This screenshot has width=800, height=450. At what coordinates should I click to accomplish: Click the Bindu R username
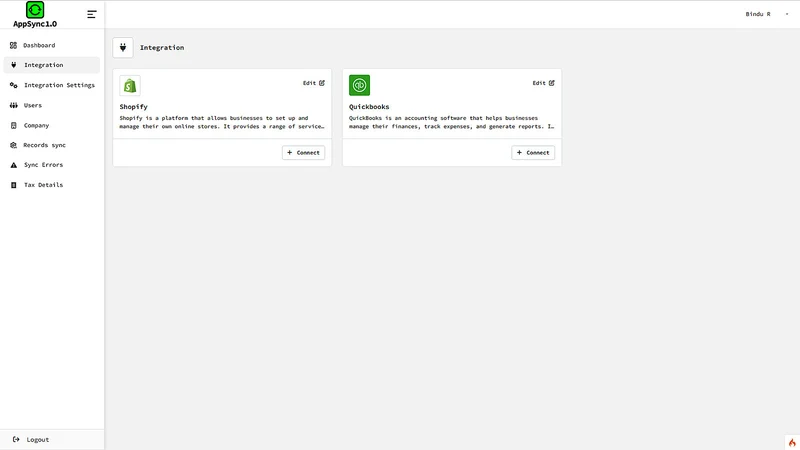758,14
